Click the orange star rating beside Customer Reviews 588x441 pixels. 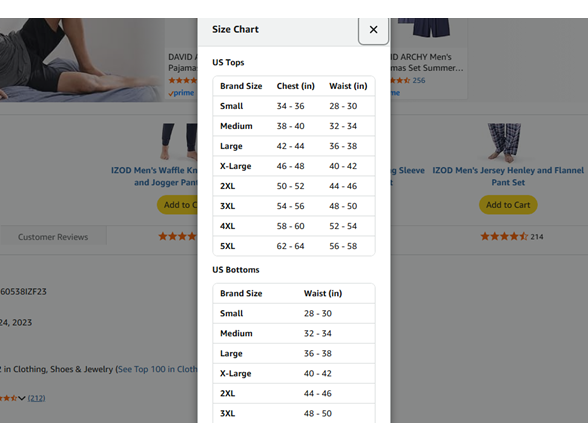(177, 237)
